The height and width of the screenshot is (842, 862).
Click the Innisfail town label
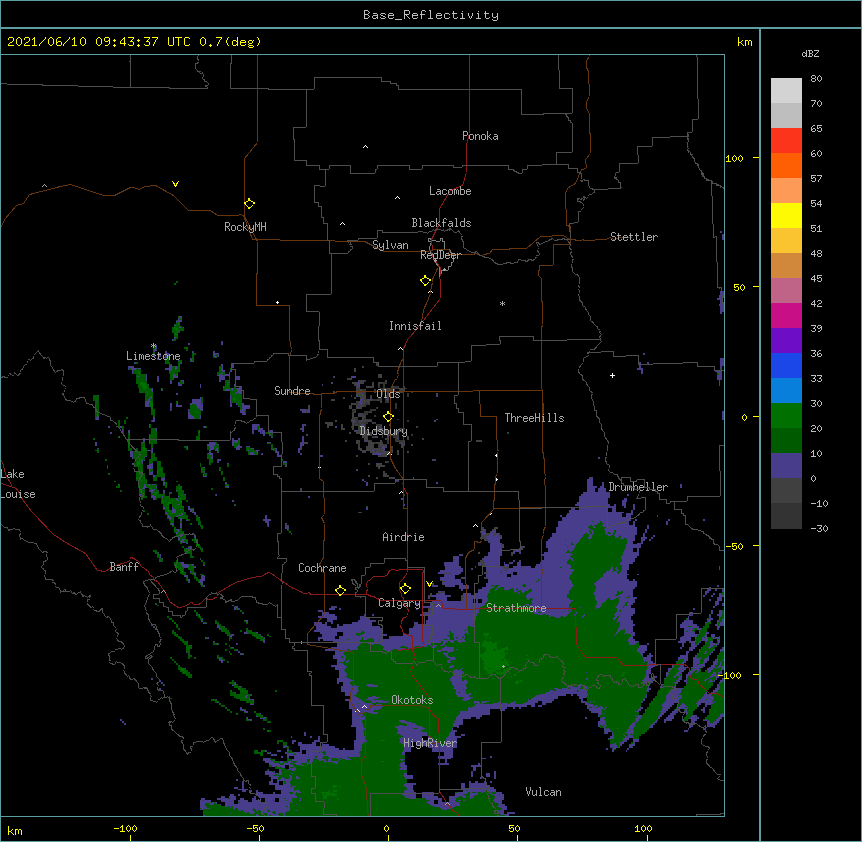(x=415, y=326)
